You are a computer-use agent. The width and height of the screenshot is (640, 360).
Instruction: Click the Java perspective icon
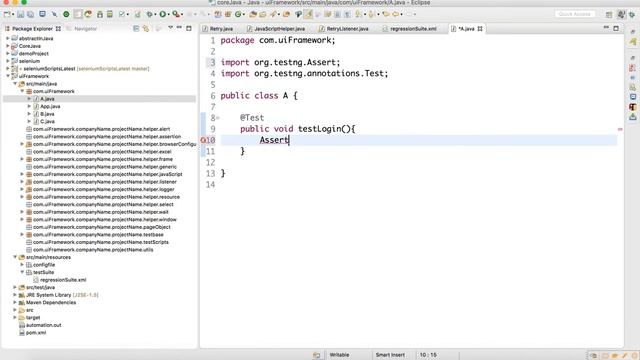[621, 15]
